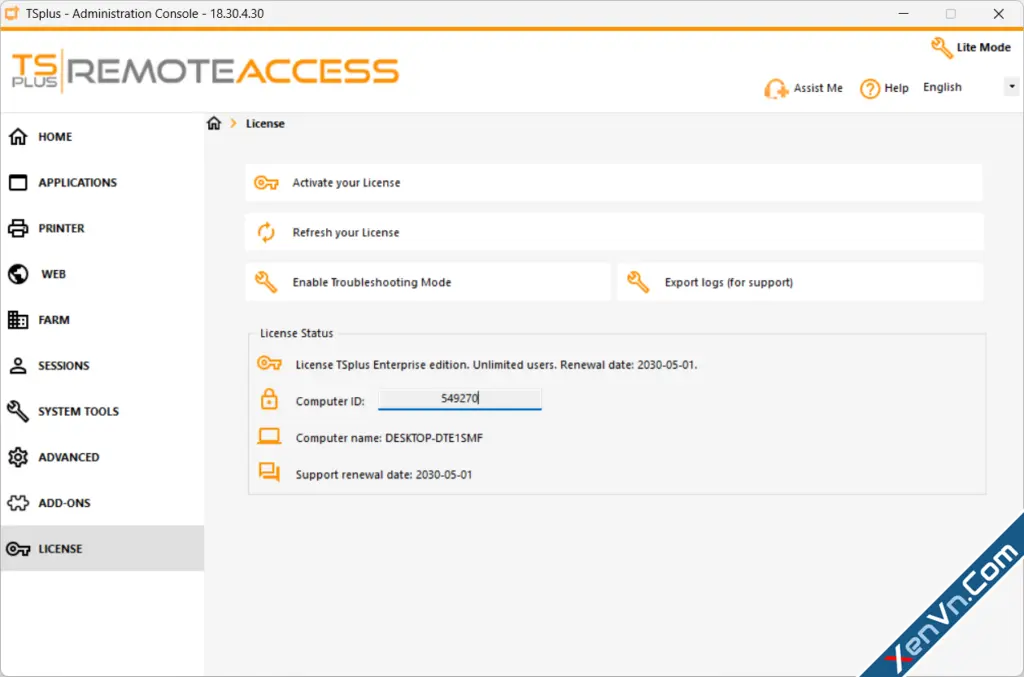Screen dimensions: 1024x677
Task: Click the TSplus title bar app icon
Action: [12, 13]
